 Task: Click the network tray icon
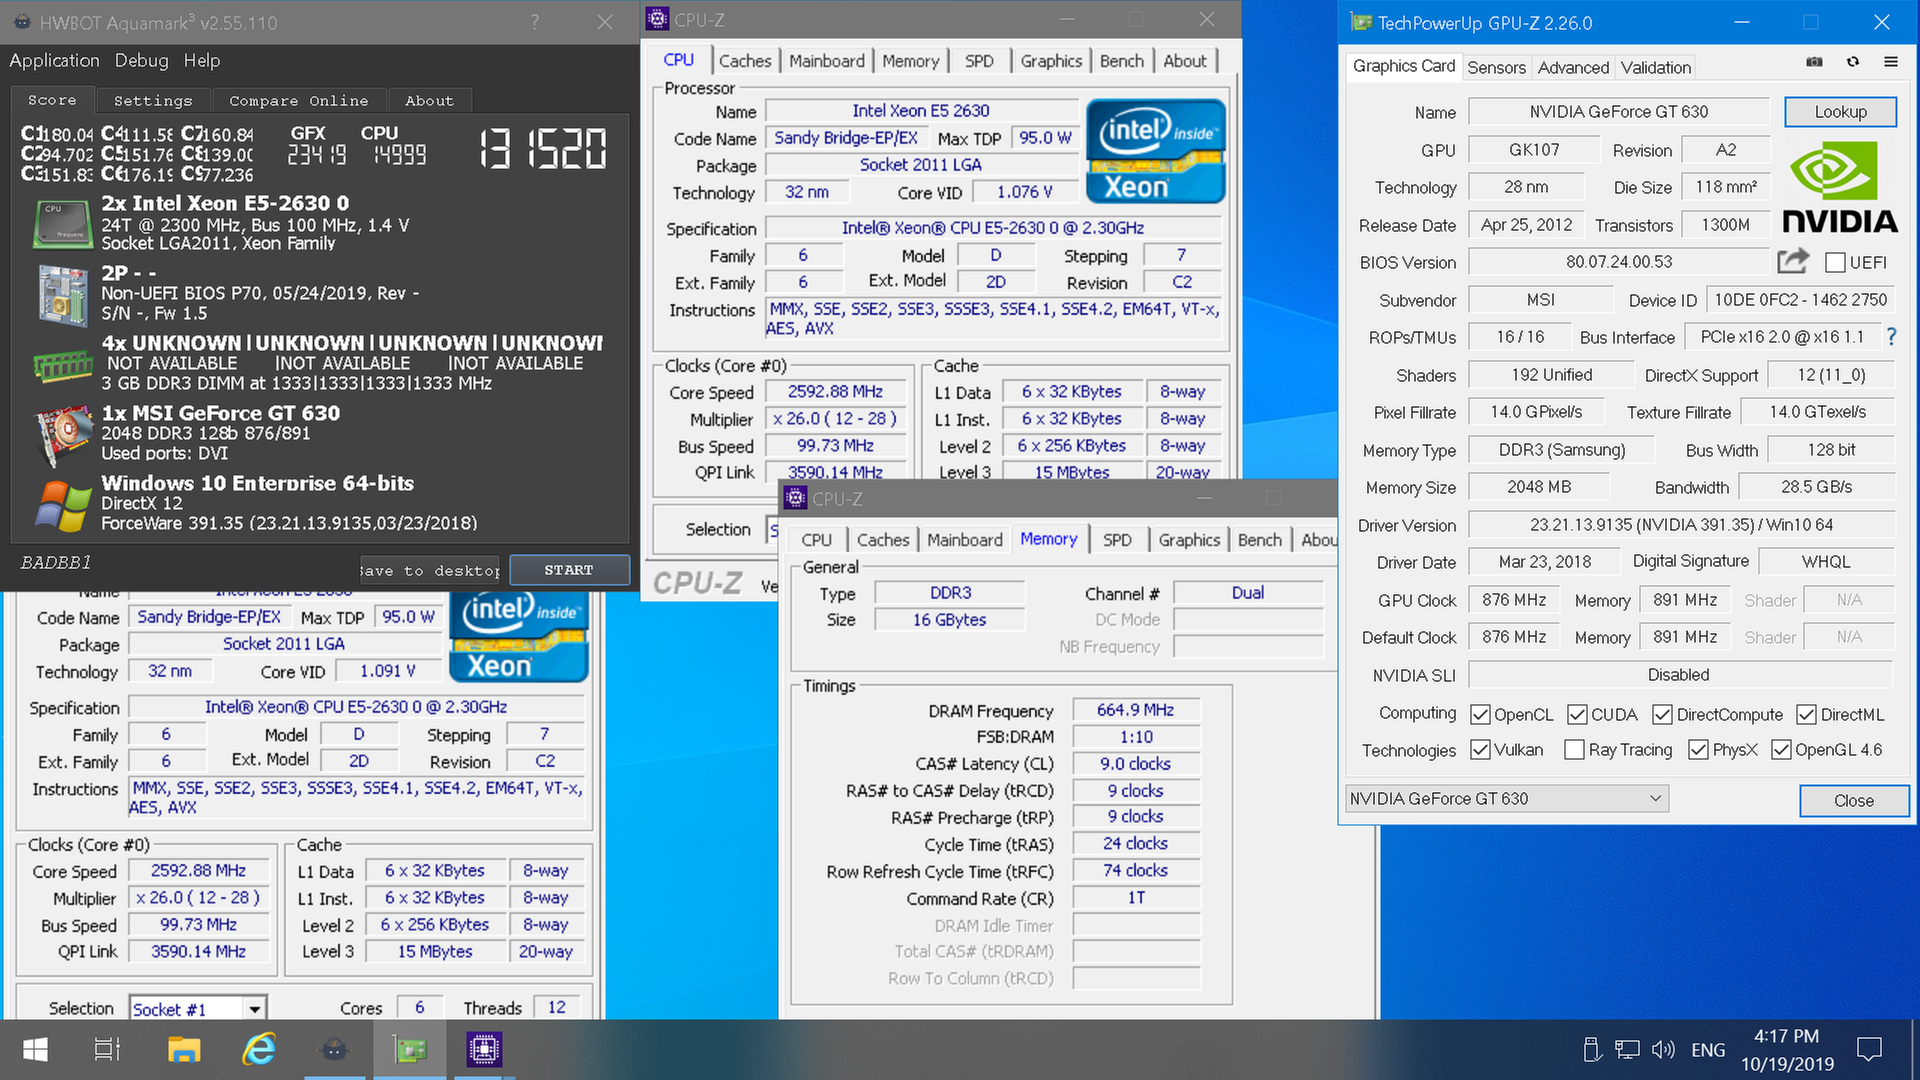coord(1627,1049)
